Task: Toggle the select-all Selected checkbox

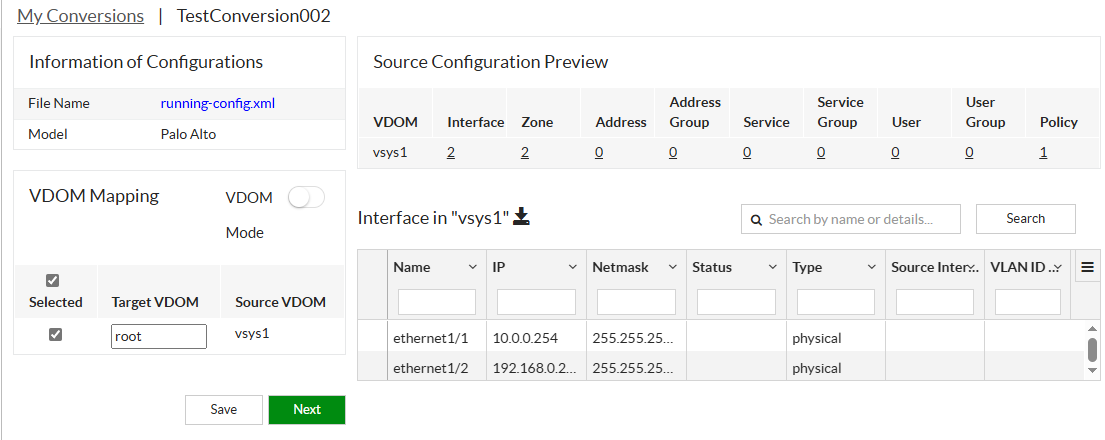Action: pos(53,280)
